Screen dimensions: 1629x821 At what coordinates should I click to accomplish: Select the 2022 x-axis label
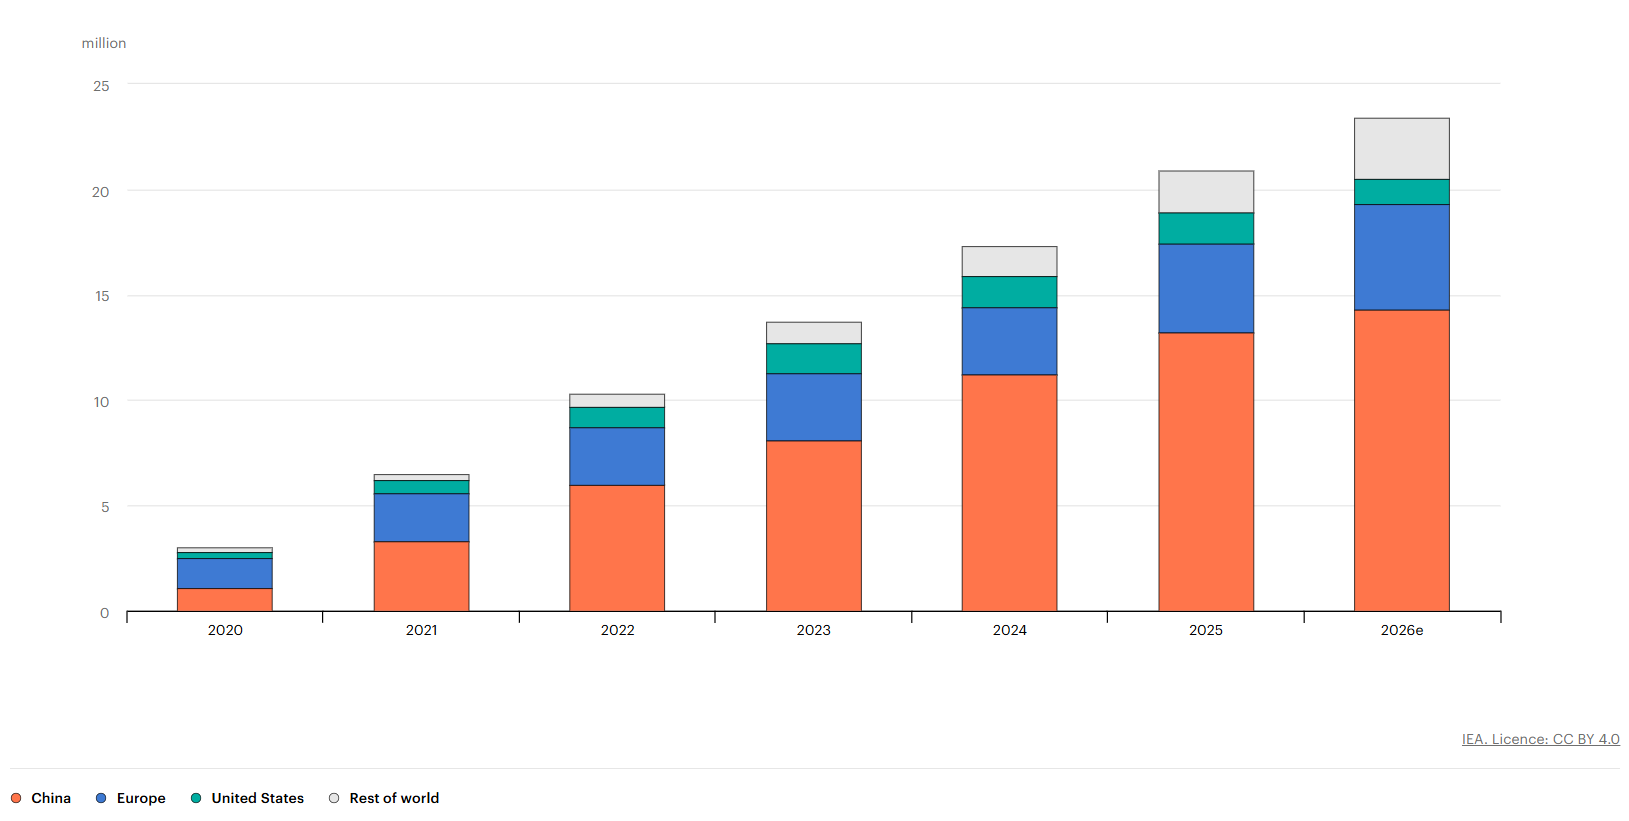click(617, 630)
